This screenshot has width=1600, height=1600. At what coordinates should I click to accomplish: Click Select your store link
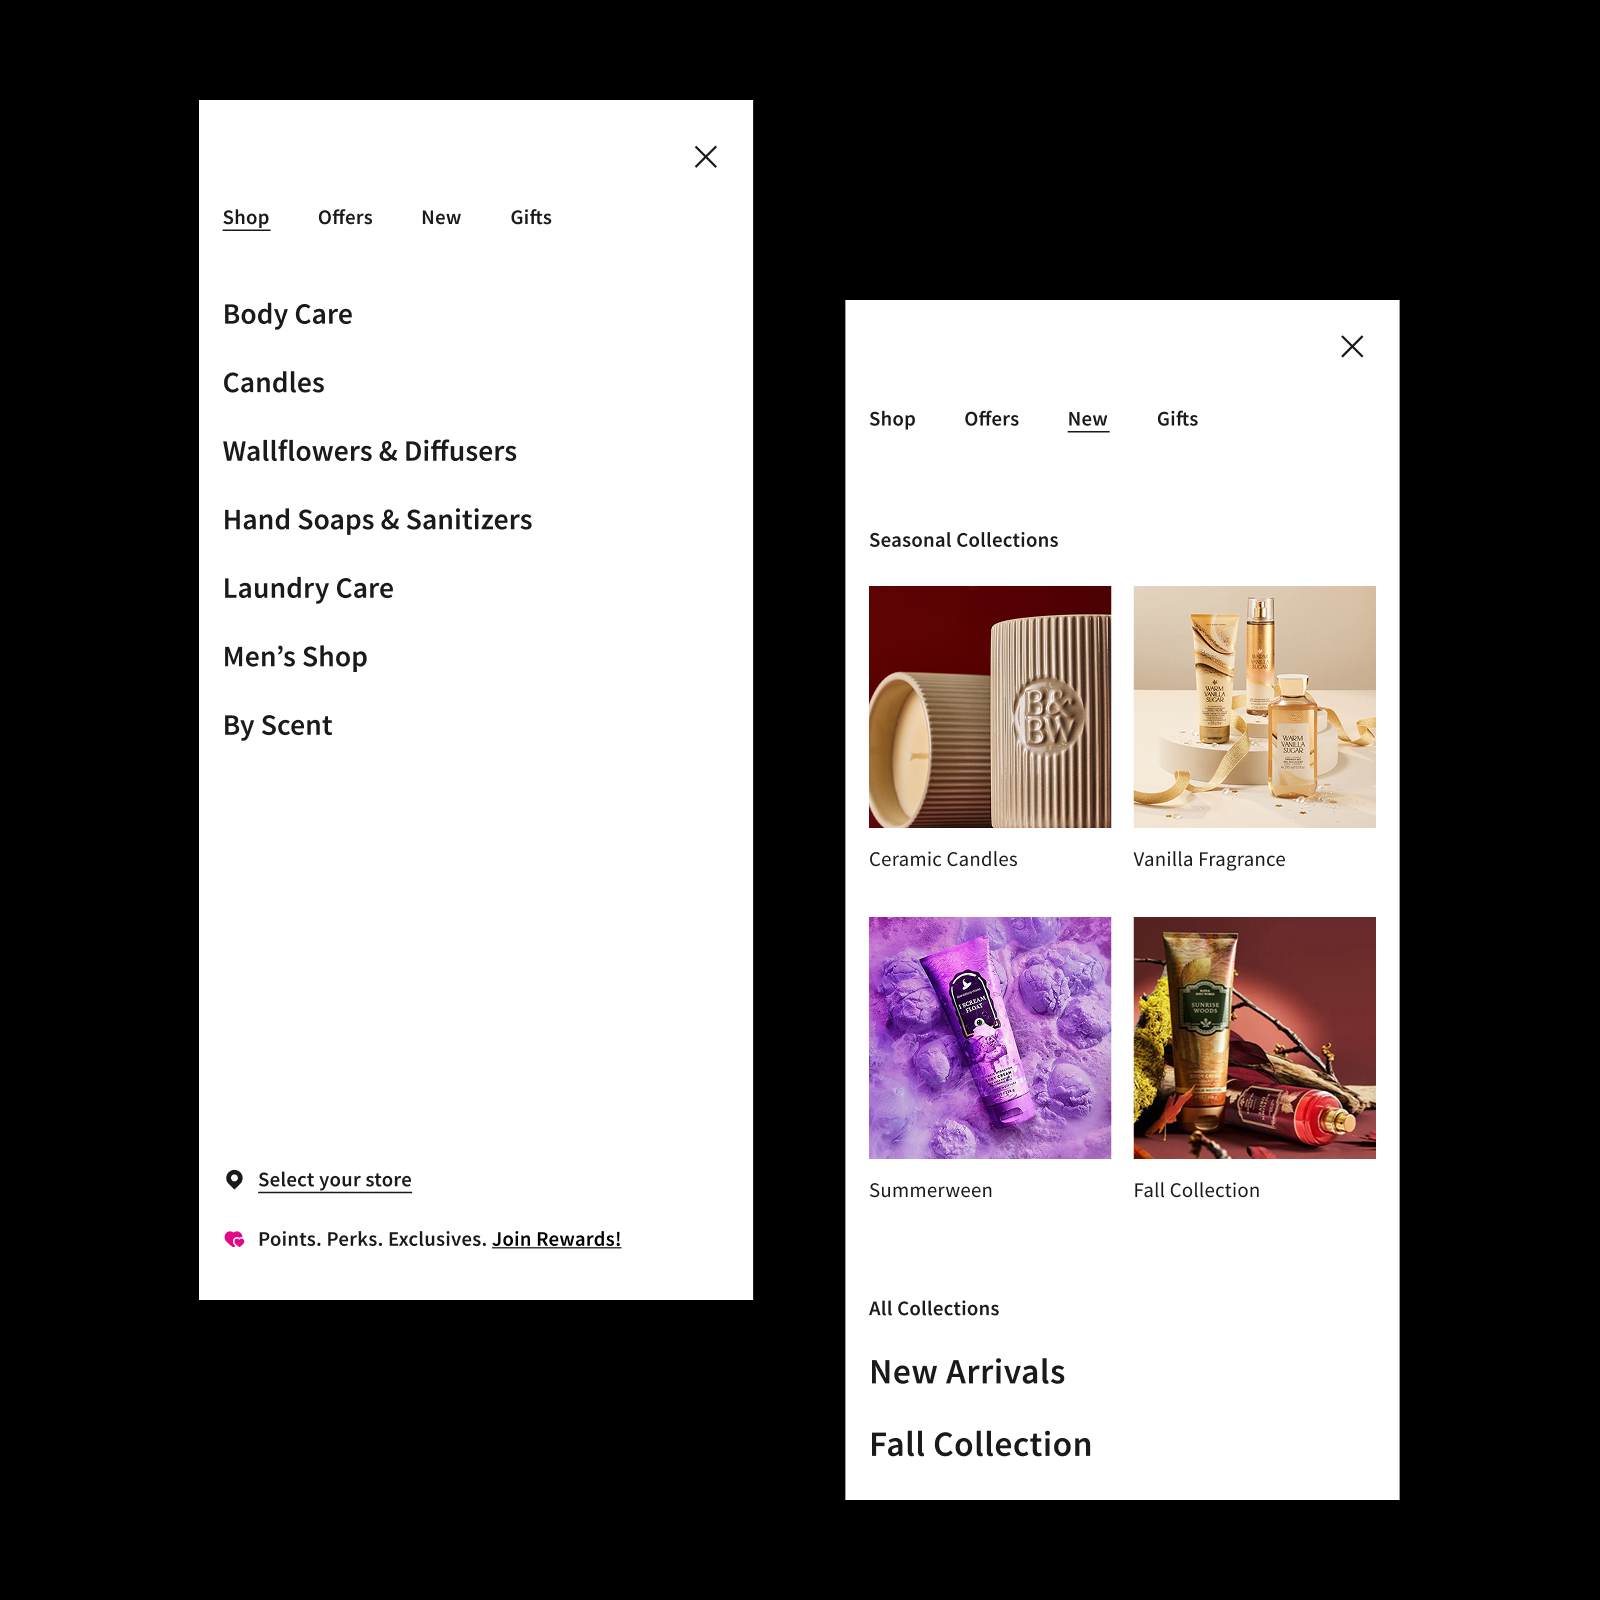tap(335, 1180)
